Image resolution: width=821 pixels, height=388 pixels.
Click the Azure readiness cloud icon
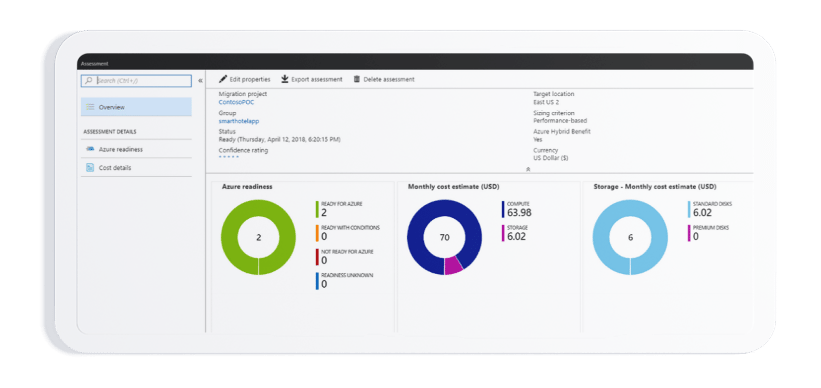pyautogui.click(x=90, y=149)
